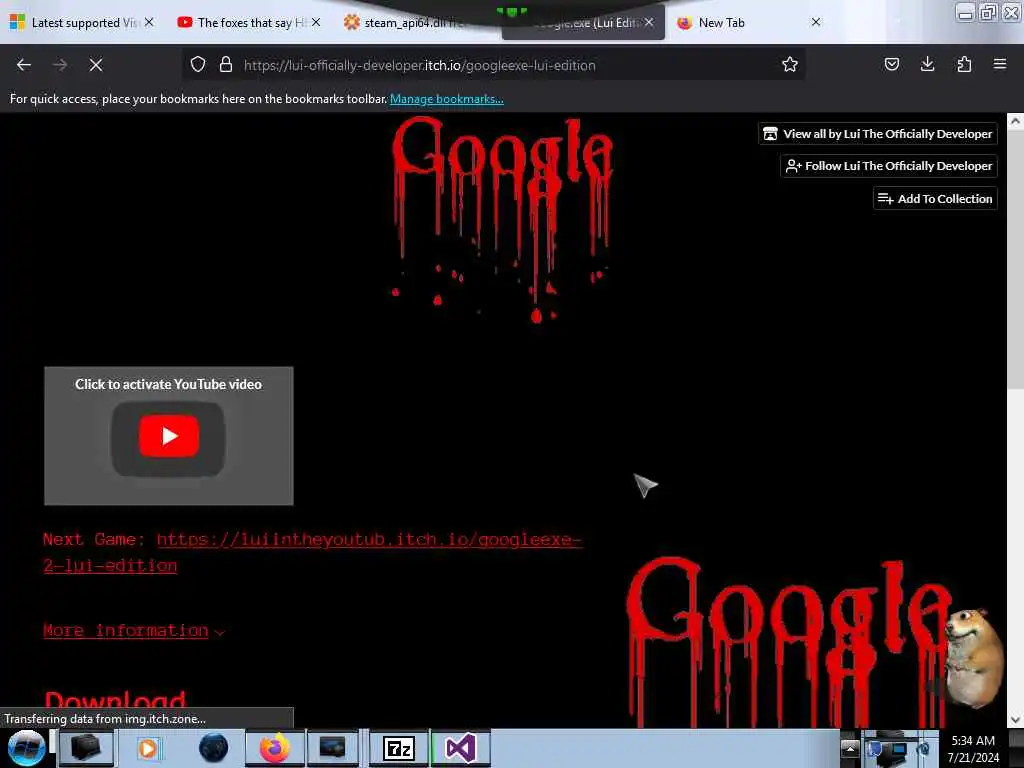Click the dripping Google logo header
This screenshot has width=1024, height=768.
point(502,219)
